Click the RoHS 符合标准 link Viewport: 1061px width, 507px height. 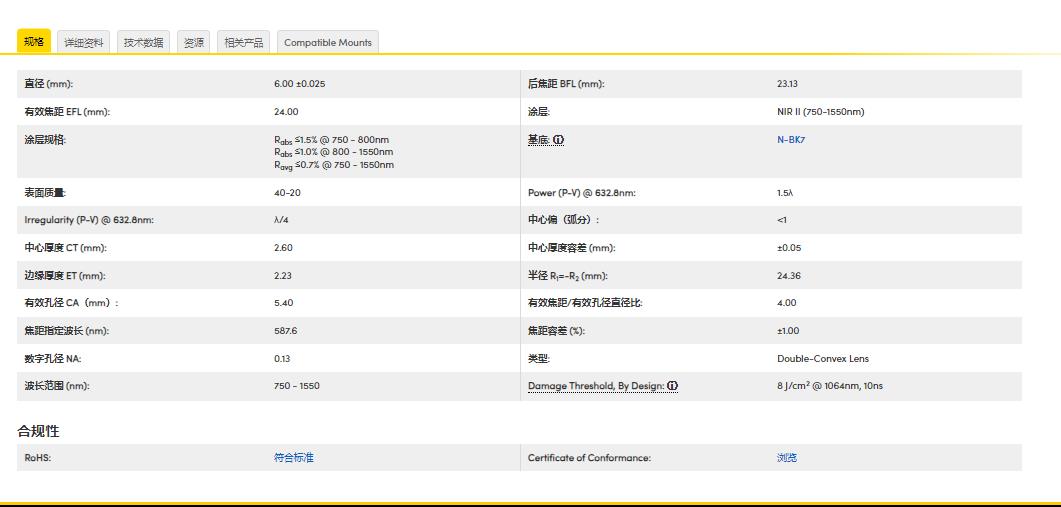pyautogui.click(x=293, y=458)
